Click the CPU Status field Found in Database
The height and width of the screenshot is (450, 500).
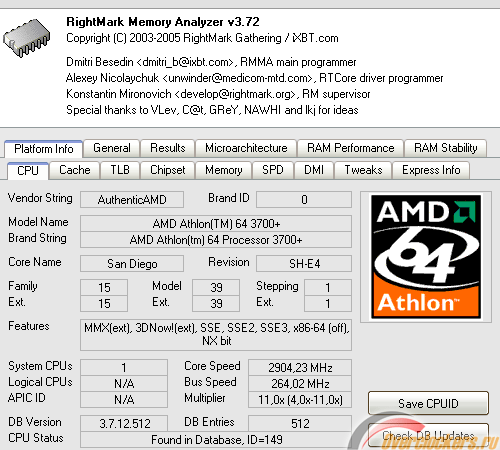click(216, 440)
